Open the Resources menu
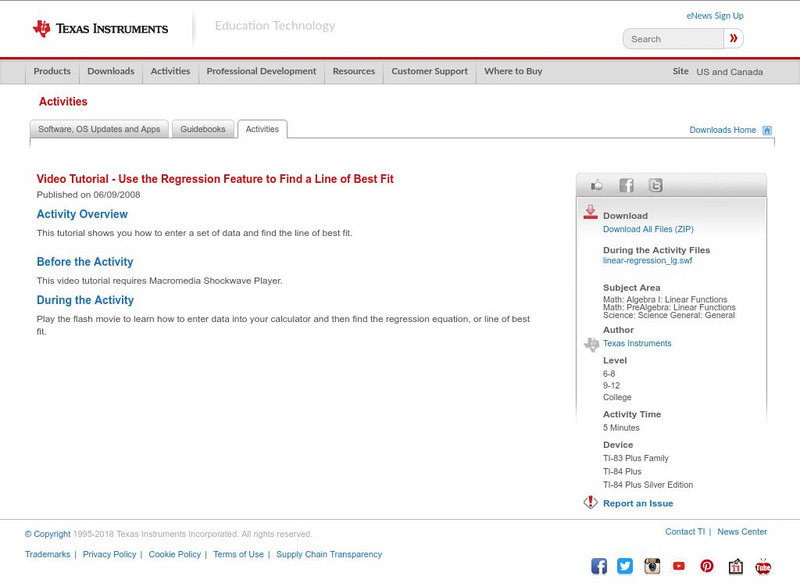This screenshot has width=800, height=587. coord(354,71)
